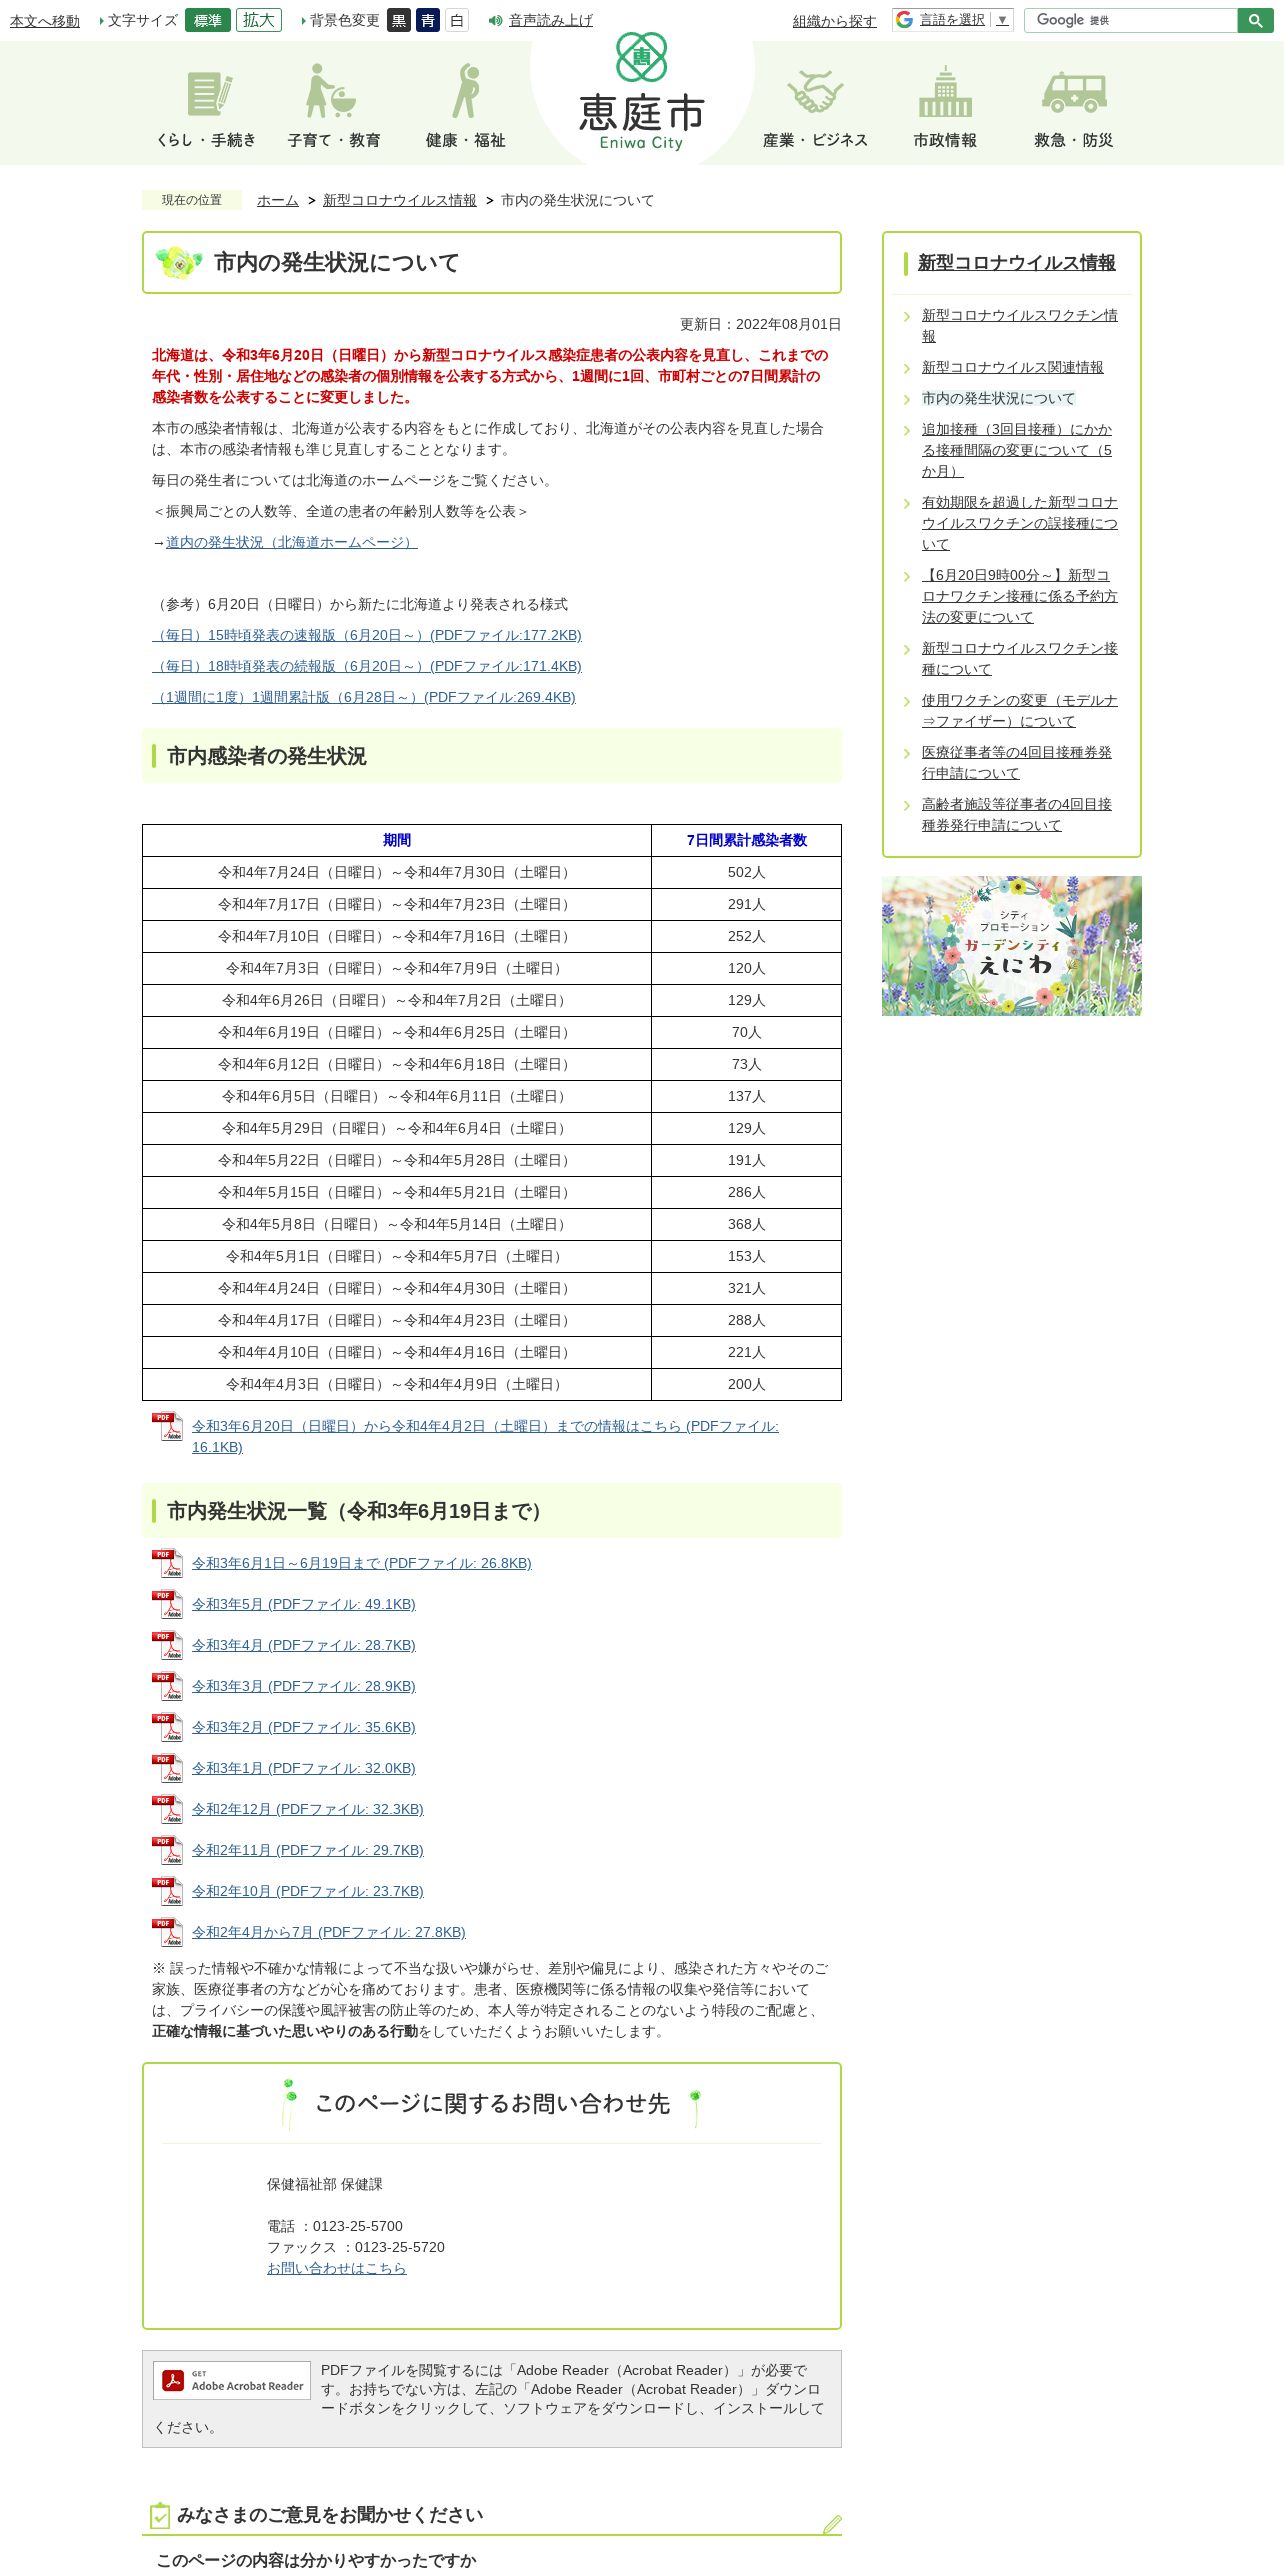Open sidebar 新型コロナウイルスワクチン接種について link
The image size is (1284, 2568).
coord(1020,658)
